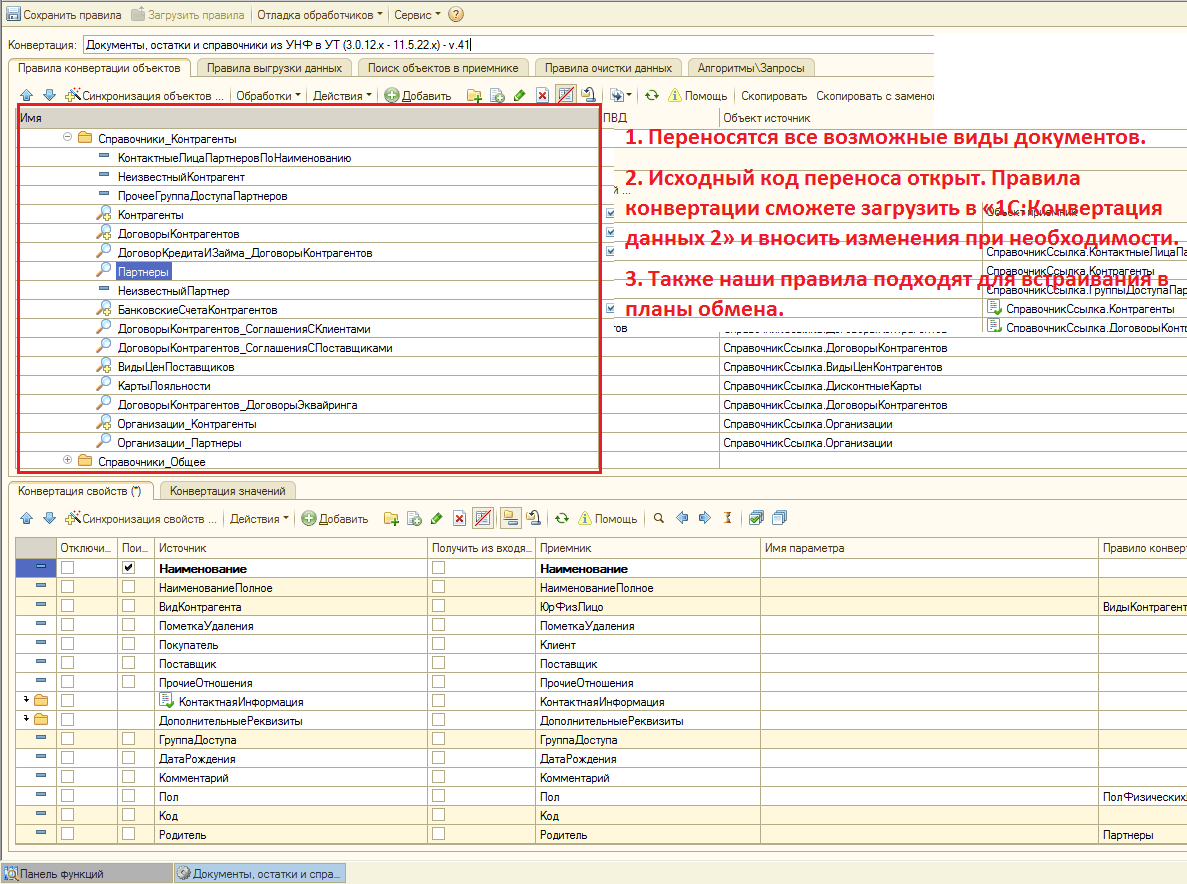
Task: Expand the ДополнительныеРеквизиты property group
Action: 26,717
